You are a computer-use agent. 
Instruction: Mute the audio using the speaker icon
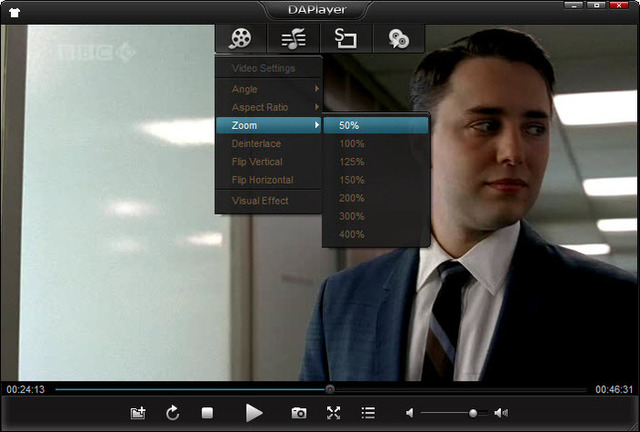click(x=409, y=412)
